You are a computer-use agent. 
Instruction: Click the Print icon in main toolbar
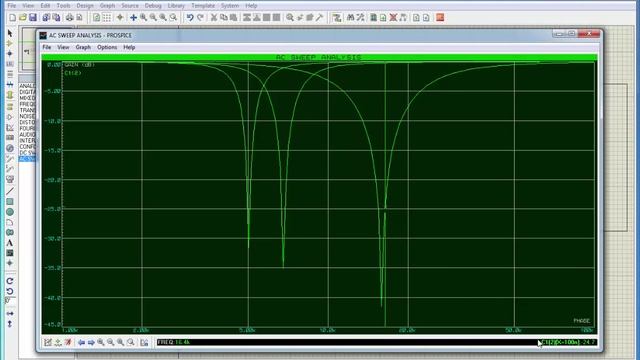69,18
